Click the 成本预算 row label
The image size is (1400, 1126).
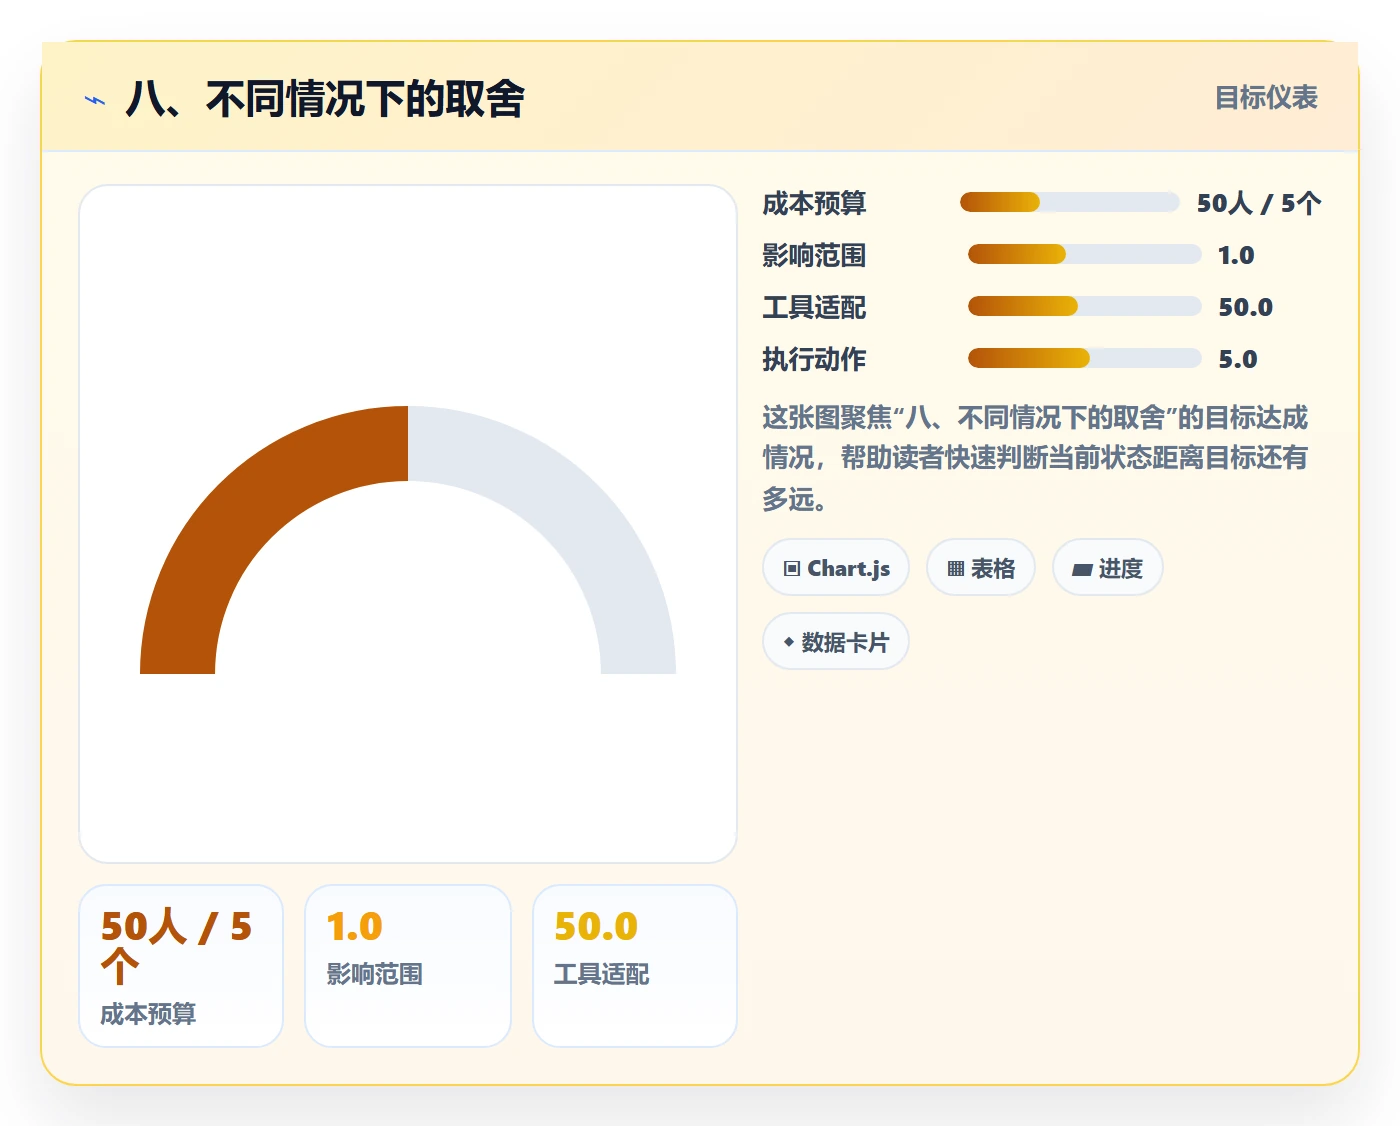pos(814,204)
